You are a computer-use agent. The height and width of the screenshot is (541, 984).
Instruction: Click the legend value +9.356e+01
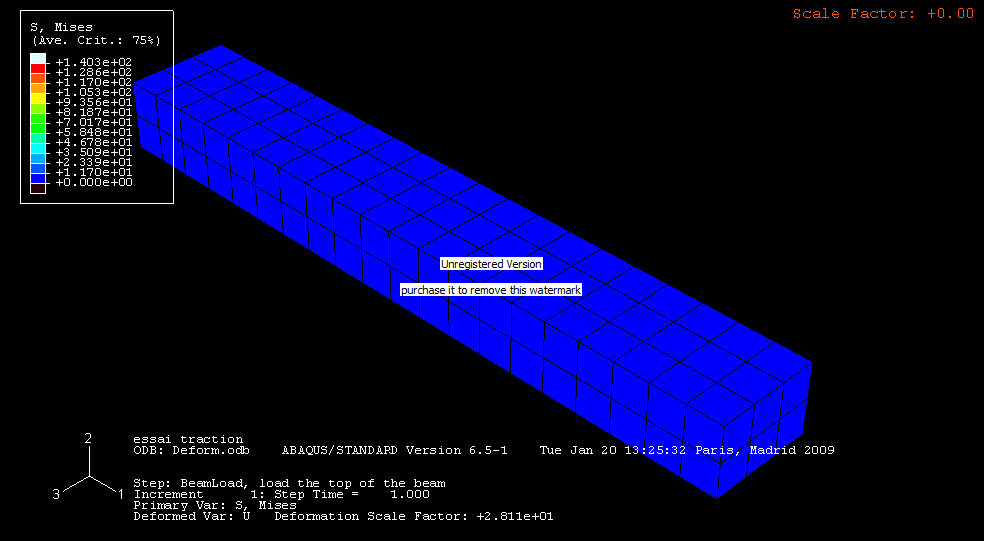click(x=94, y=102)
